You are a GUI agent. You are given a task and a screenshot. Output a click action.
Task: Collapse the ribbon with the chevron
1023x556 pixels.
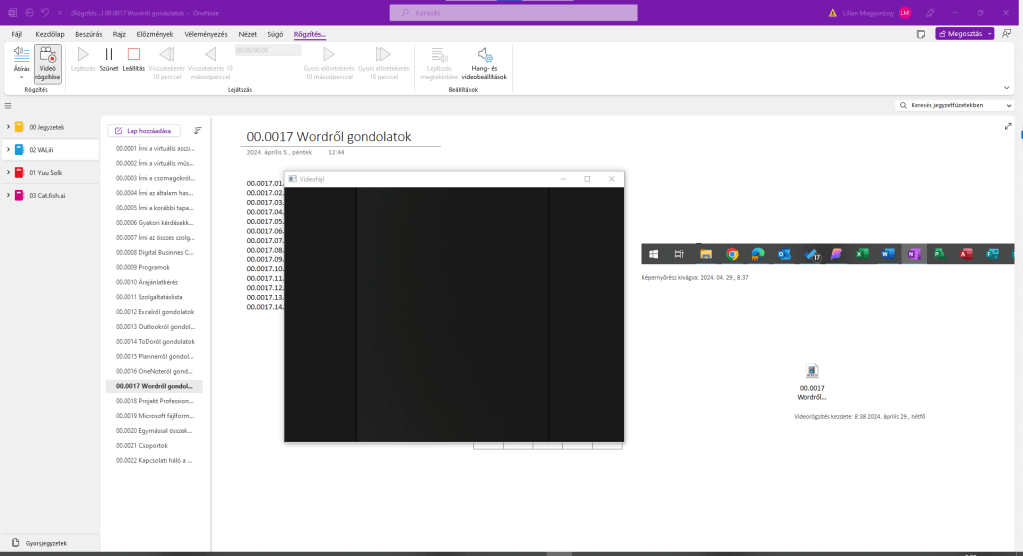(x=1007, y=87)
